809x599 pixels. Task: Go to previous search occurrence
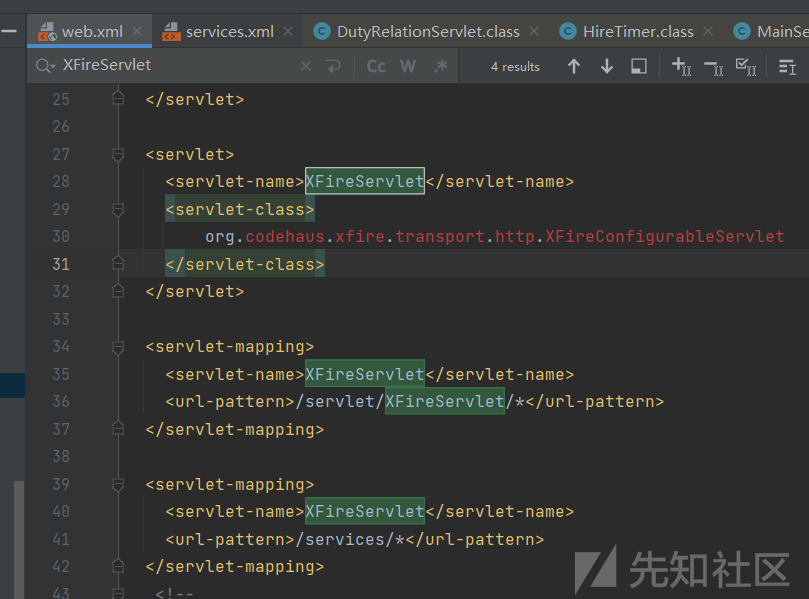(574, 66)
